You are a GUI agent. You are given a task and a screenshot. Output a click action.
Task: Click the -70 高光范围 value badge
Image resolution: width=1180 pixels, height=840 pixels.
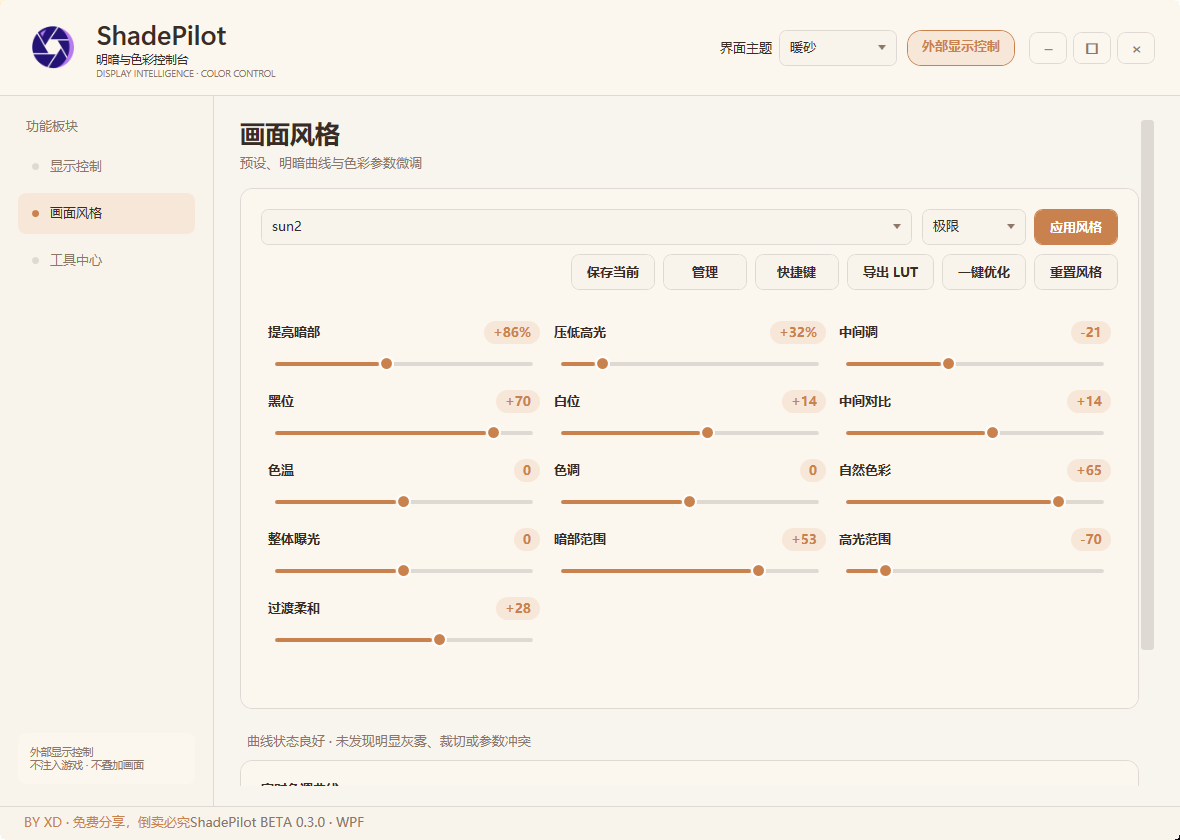(x=1090, y=540)
